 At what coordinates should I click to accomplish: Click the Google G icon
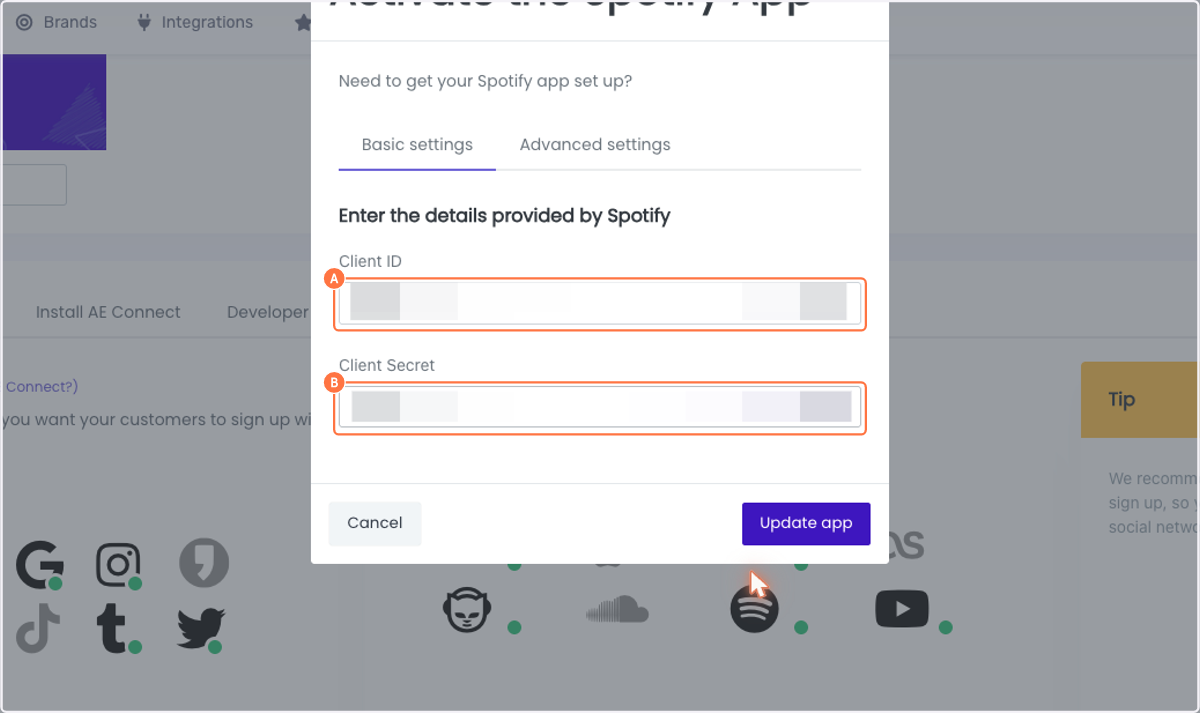39,565
